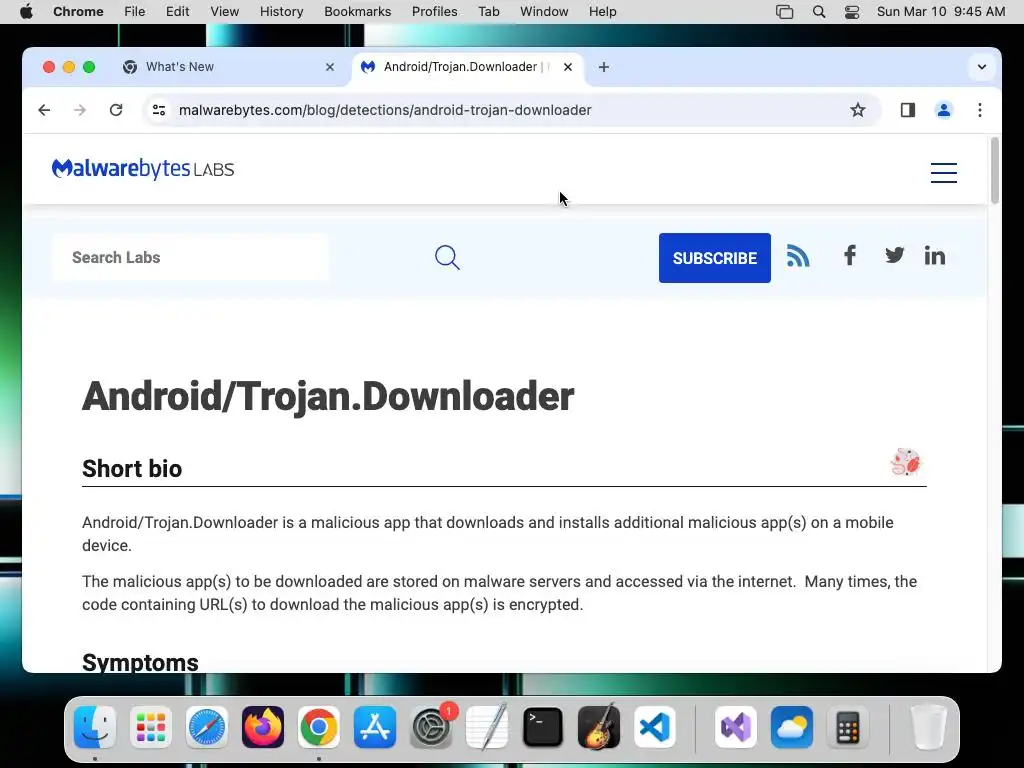Click the page vertical scrollbar
The height and width of the screenshot is (768, 1024).
tap(995, 170)
